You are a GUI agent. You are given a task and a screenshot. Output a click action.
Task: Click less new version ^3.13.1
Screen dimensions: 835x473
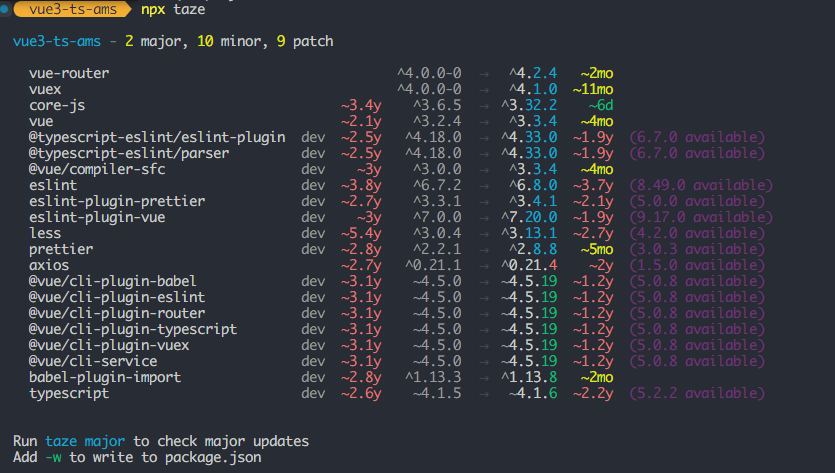[529, 233]
